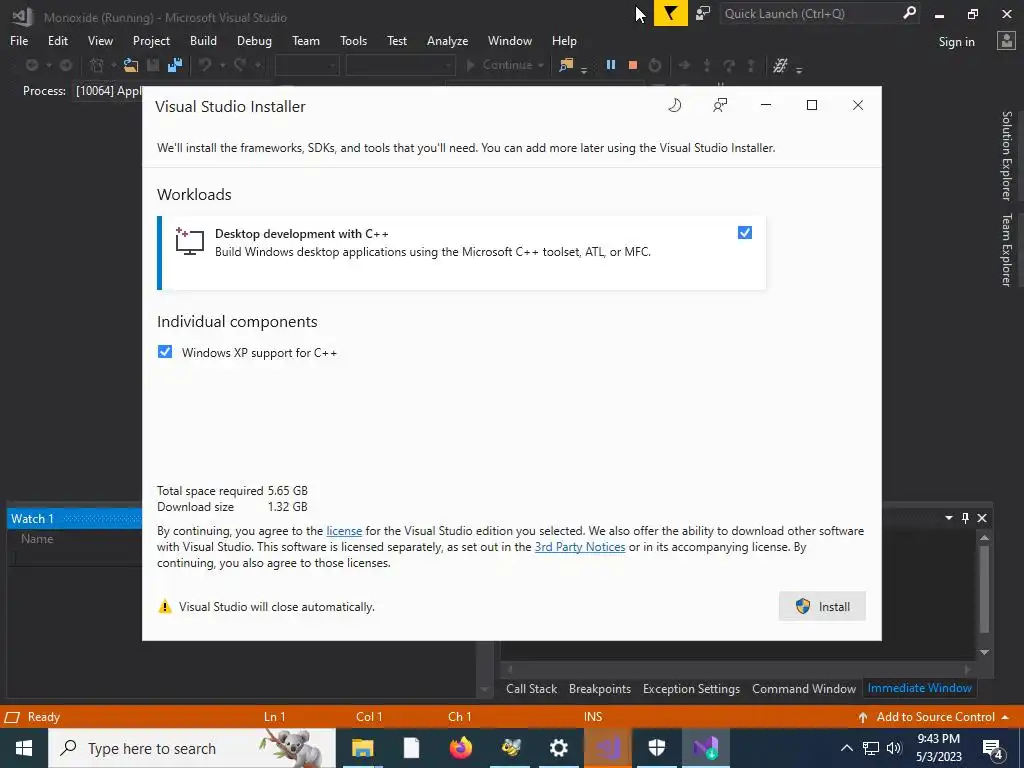Click the Immediate Window pin icon
The height and width of the screenshot is (768, 1024).
point(965,518)
